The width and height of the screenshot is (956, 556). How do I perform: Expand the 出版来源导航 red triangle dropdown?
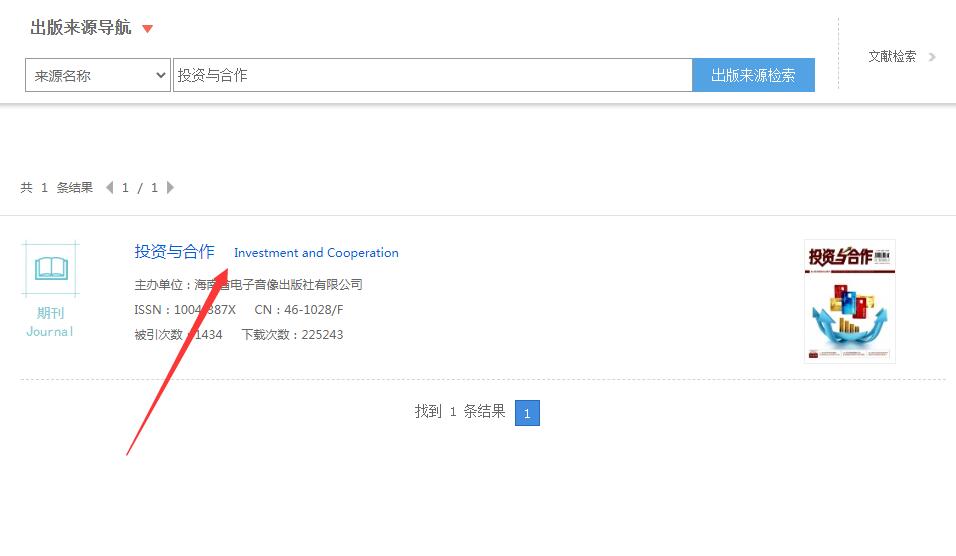[x=147, y=29]
